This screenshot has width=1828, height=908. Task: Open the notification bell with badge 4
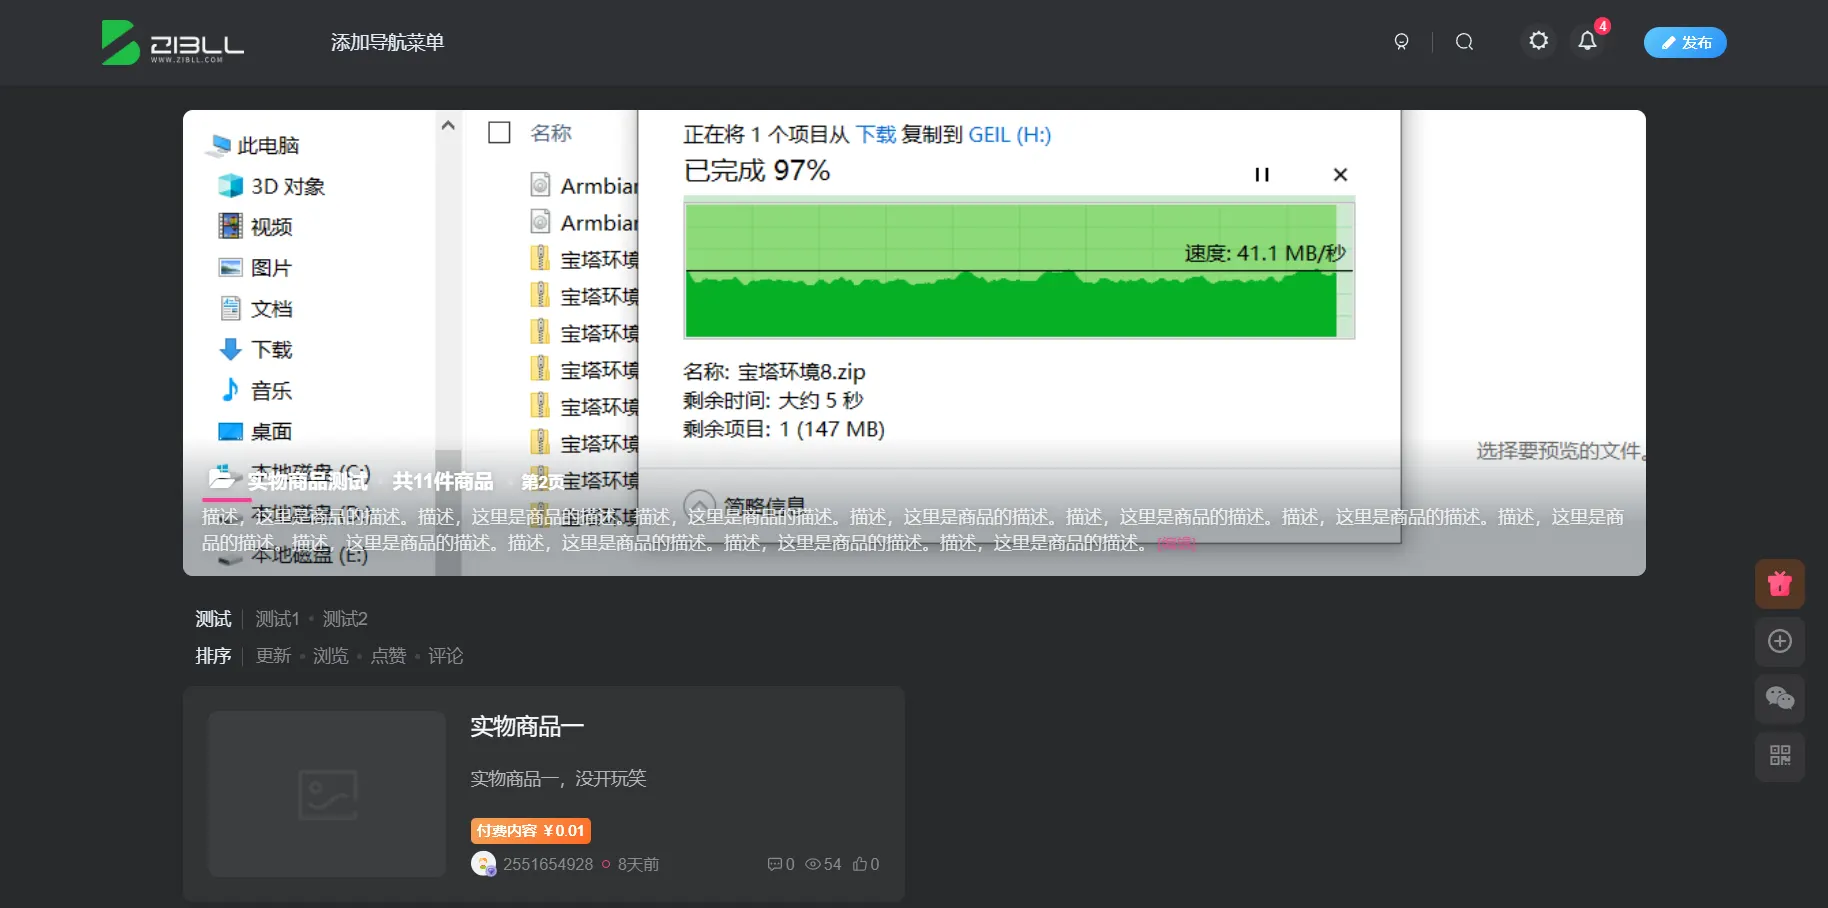click(x=1587, y=41)
